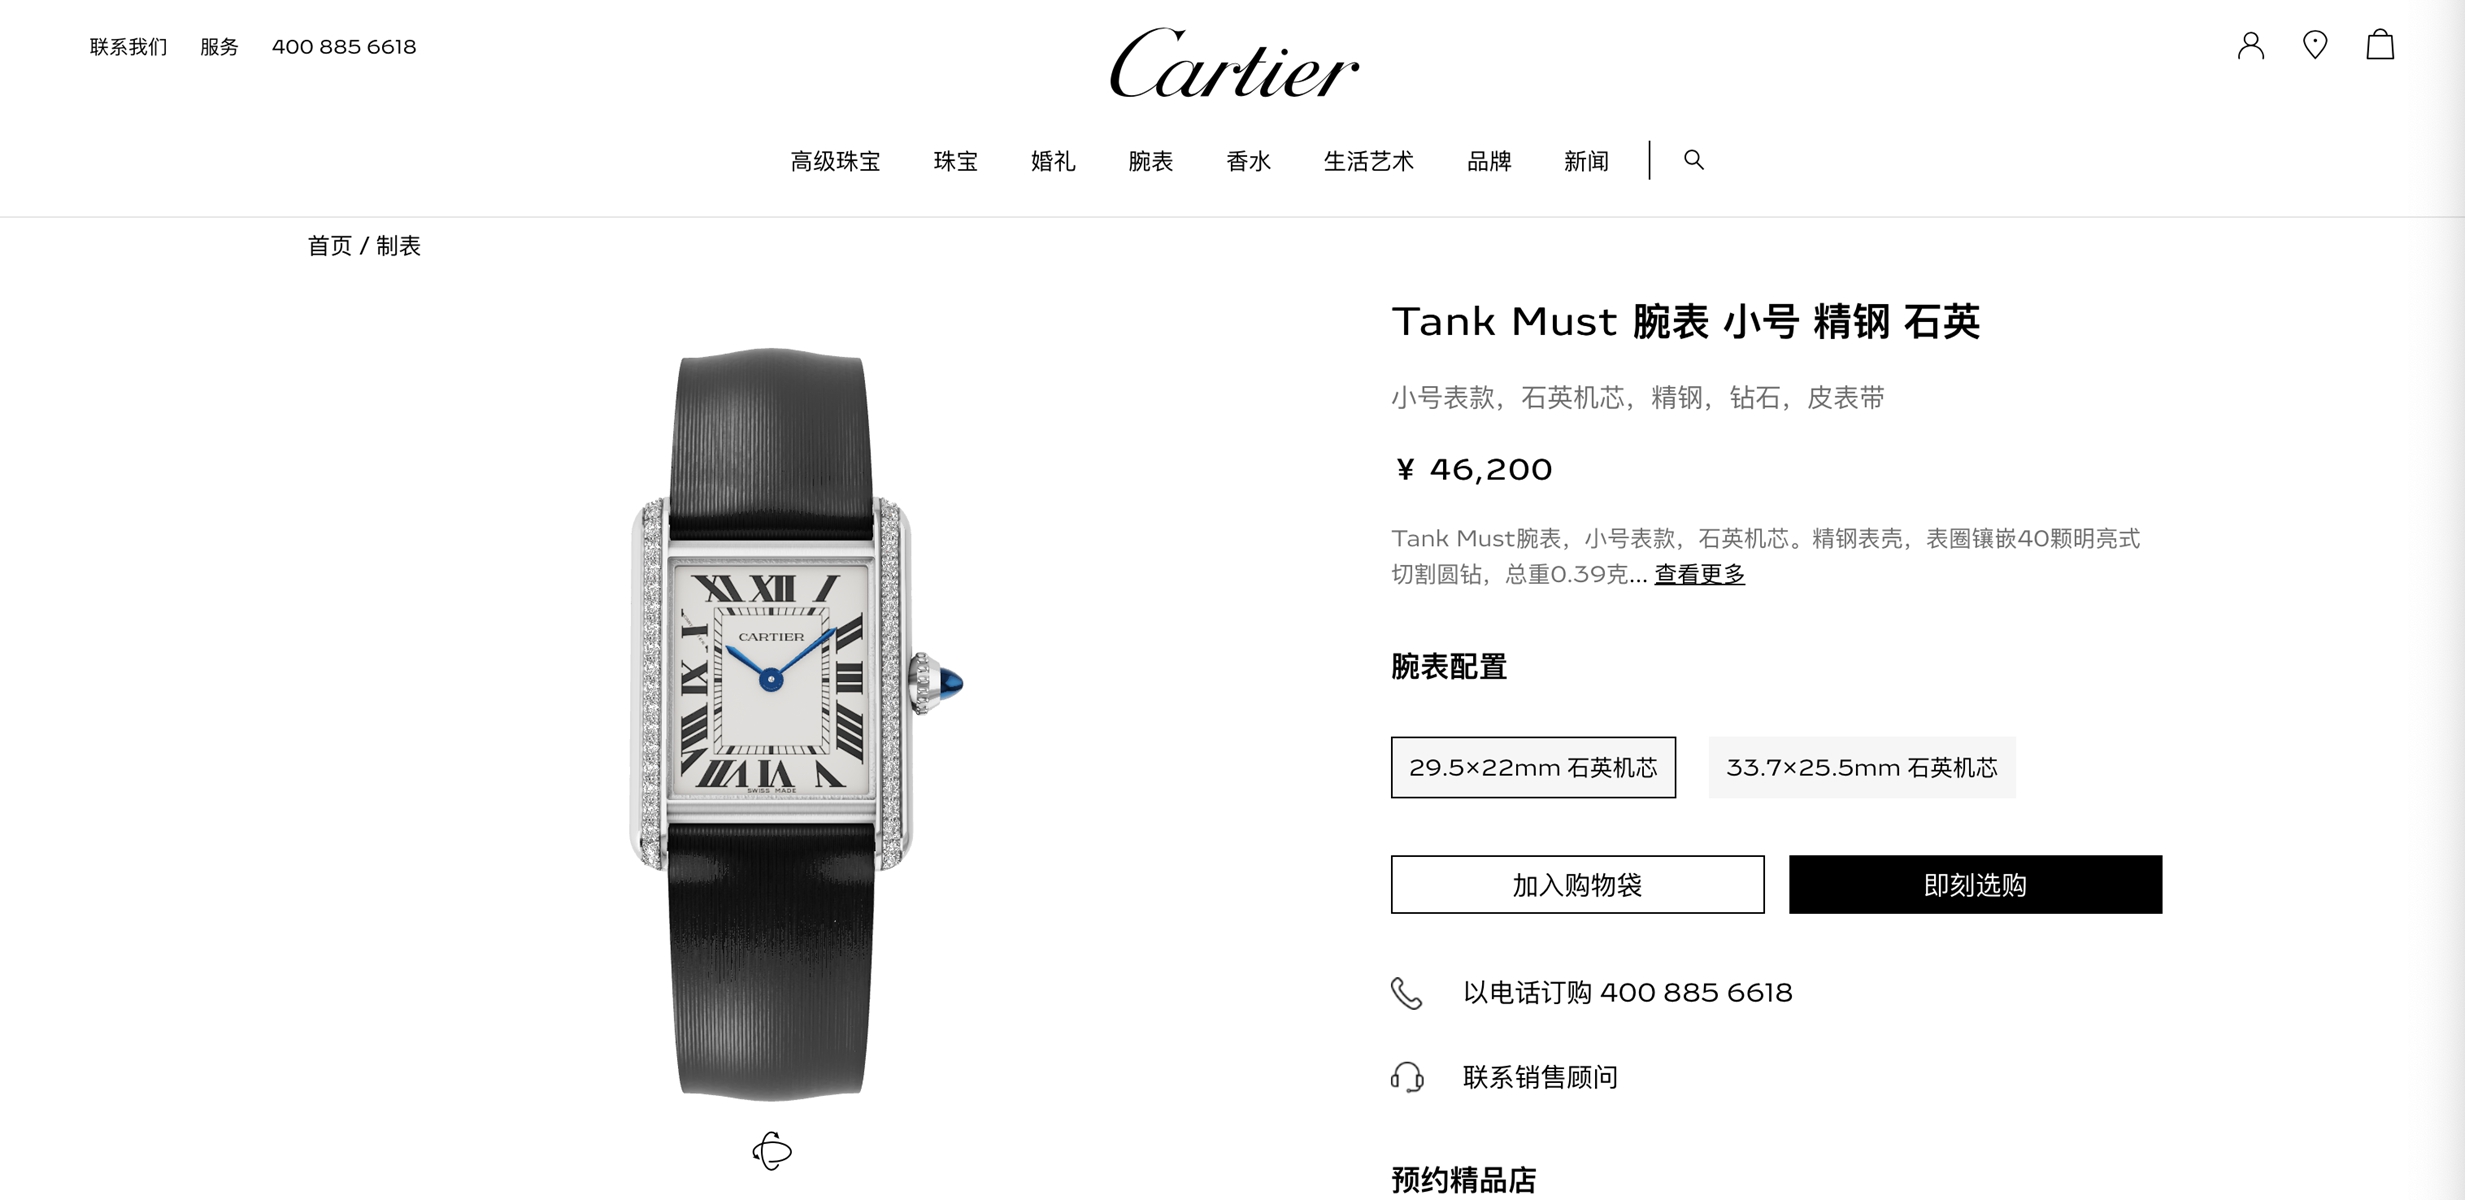The height and width of the screenshot is (1200, 2465).
Task: Click the store locator pin icon
Action: coord(2315,45)
